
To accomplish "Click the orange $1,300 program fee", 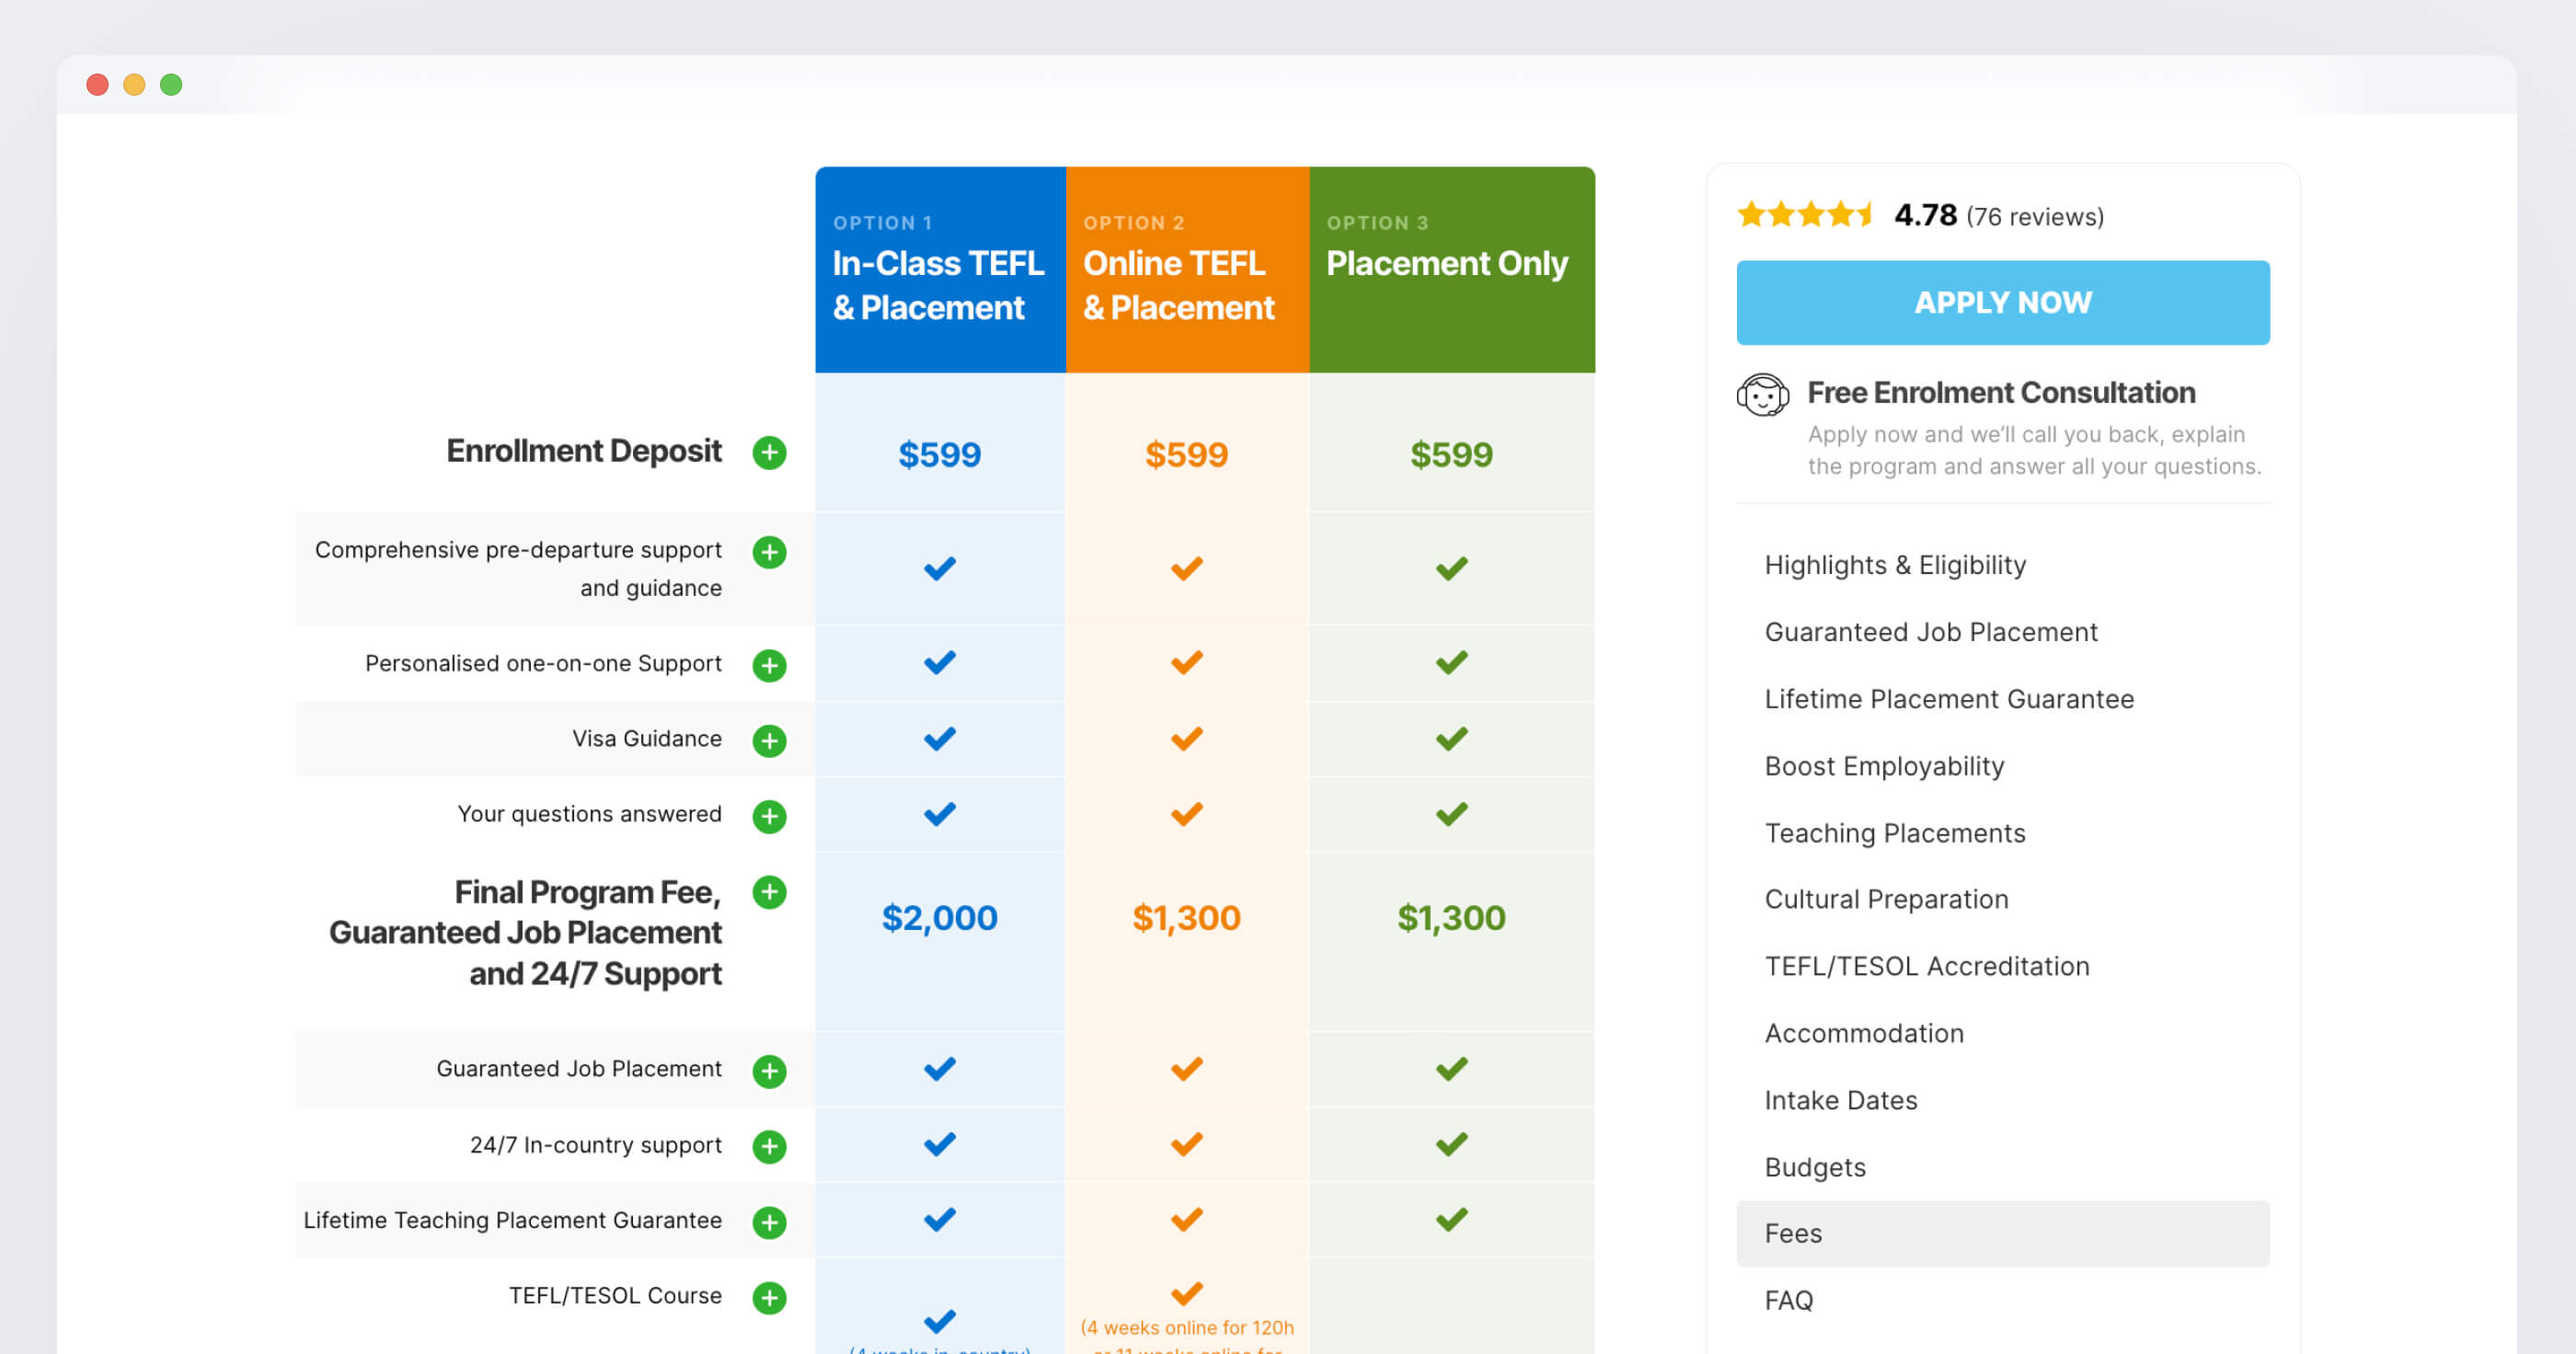I will coord(1186,918).
